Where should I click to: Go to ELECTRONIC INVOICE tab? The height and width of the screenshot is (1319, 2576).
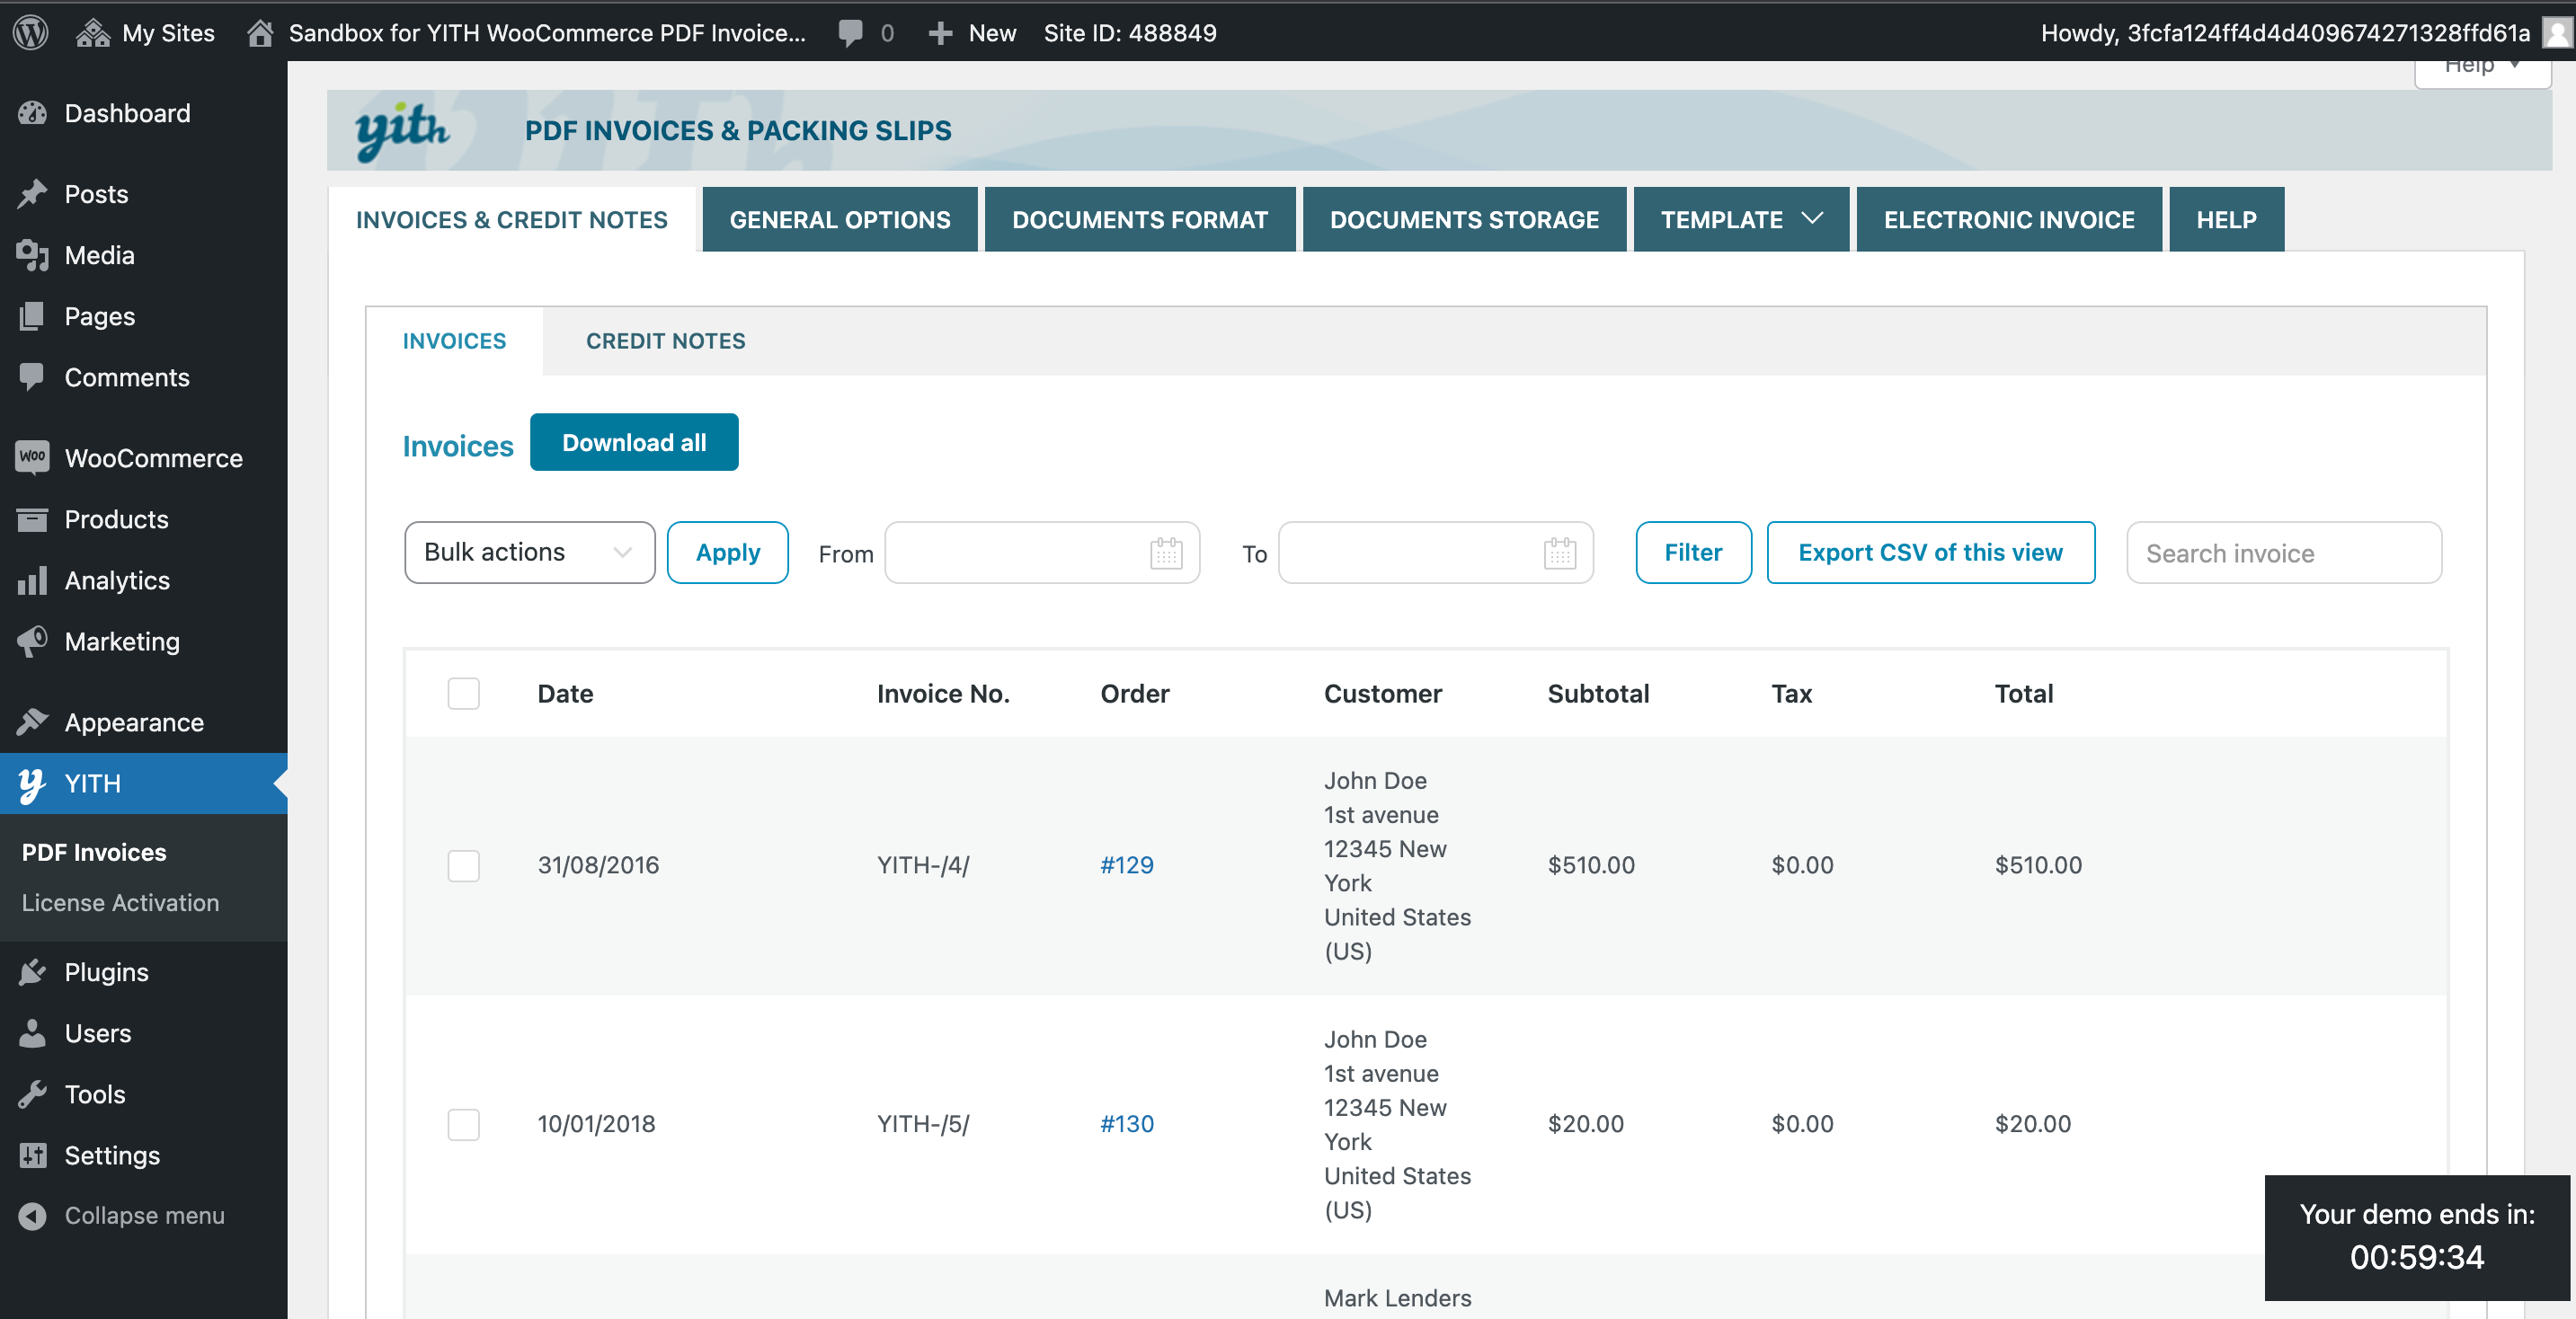point(2009,219)
